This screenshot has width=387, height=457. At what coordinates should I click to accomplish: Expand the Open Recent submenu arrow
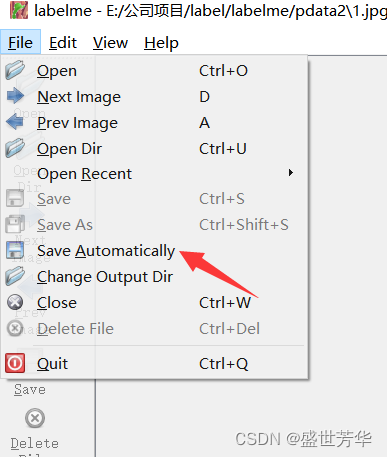click(x=291, y=173)
